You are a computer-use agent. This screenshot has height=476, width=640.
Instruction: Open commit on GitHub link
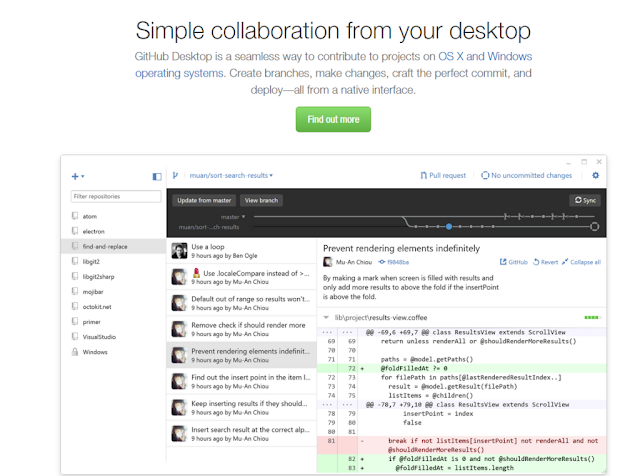(513, 262)
